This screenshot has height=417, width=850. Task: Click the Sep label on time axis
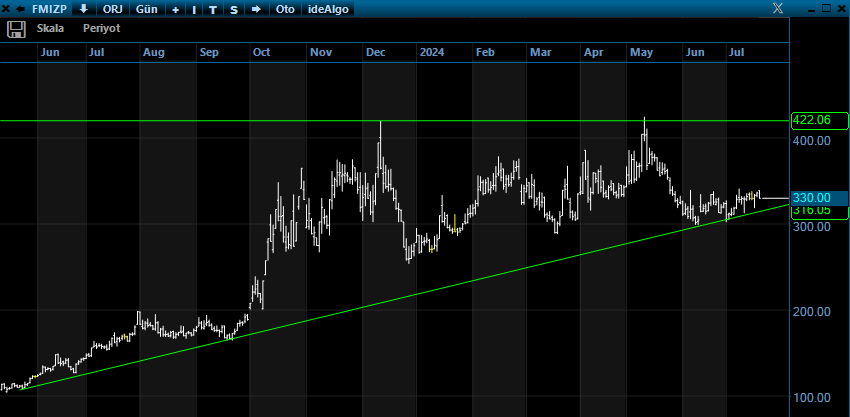pos(209,53)
